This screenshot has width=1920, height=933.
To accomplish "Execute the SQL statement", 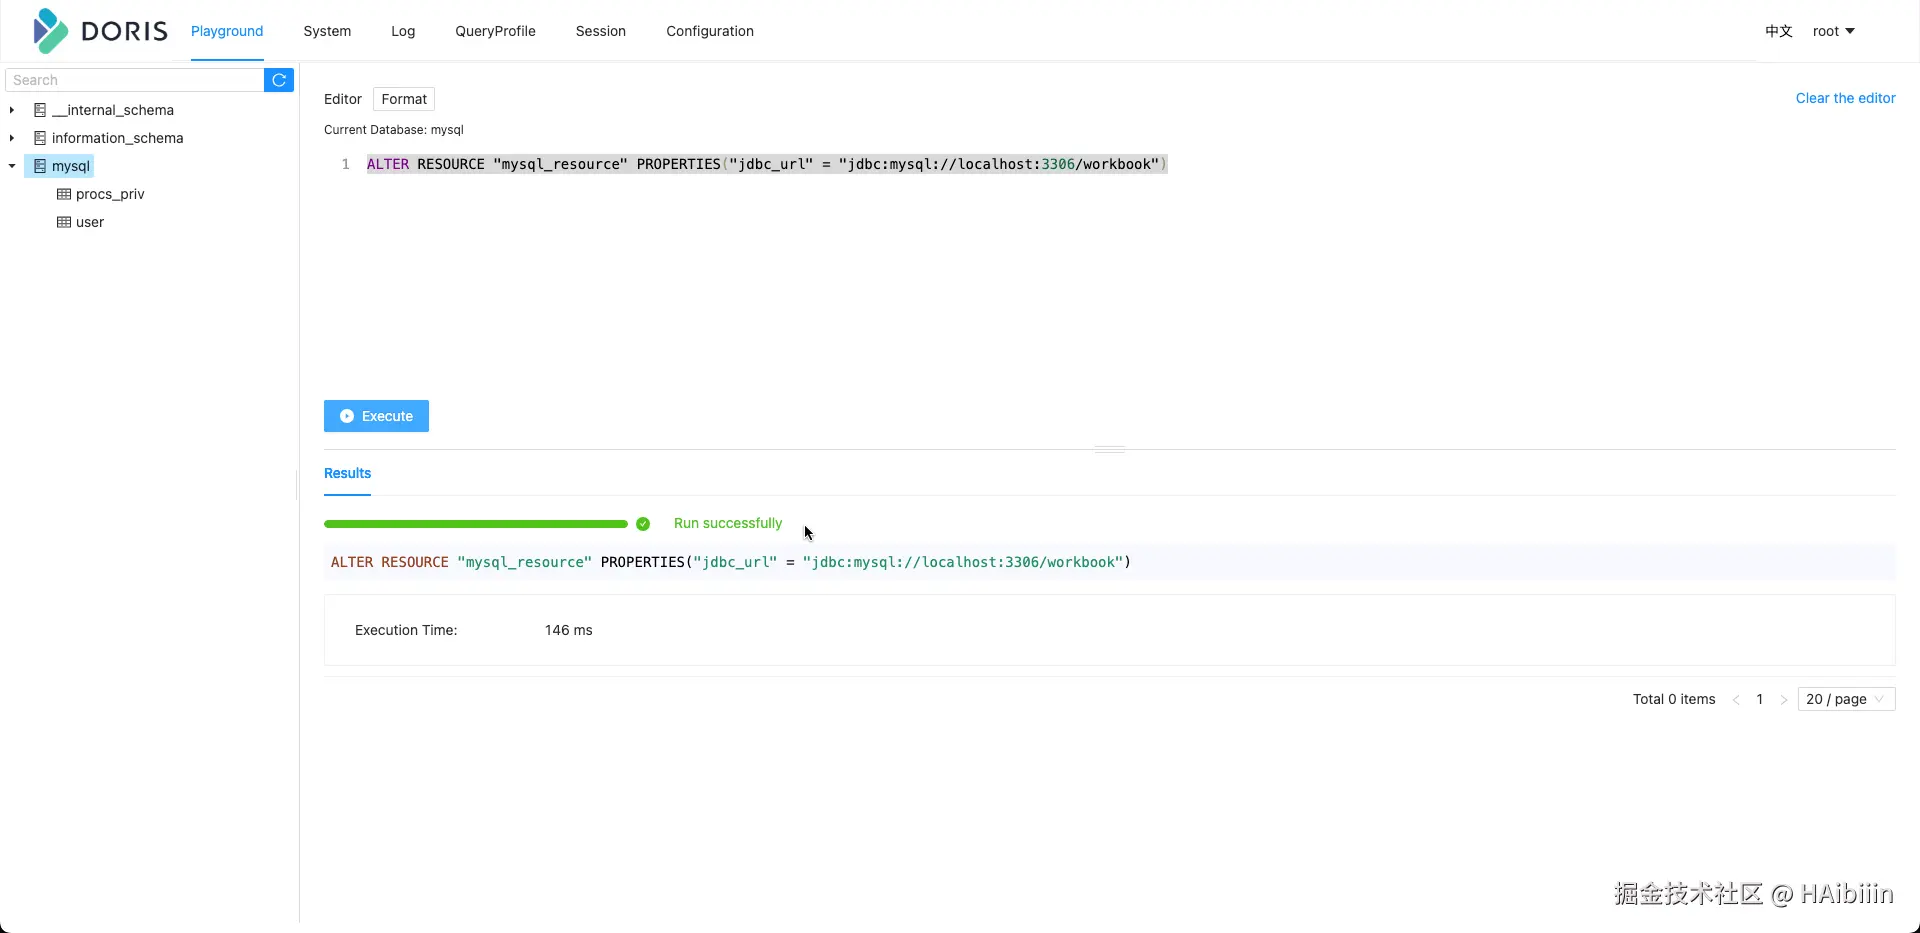I will (x=376, y=416).
